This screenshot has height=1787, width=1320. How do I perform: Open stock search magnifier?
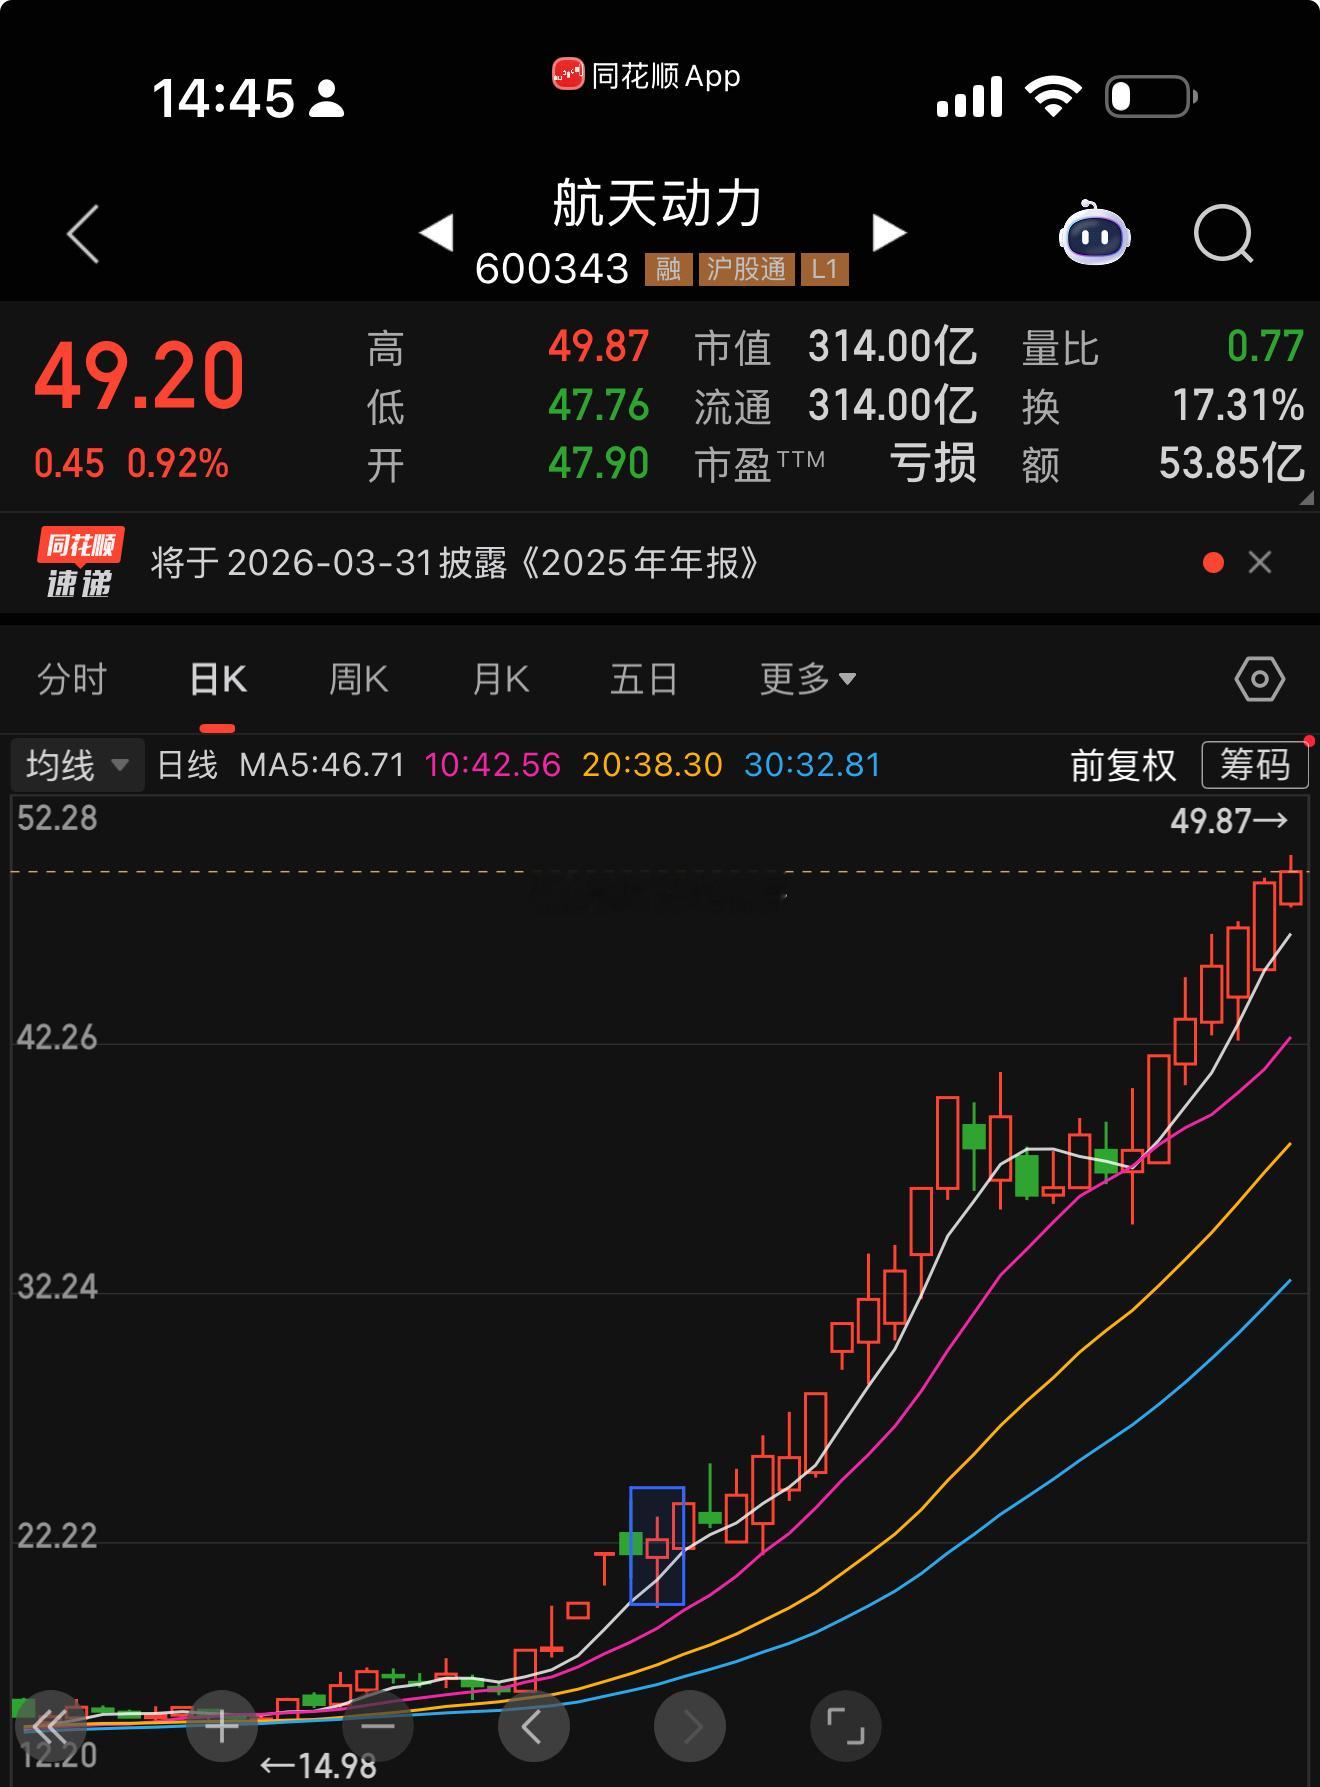pos(1223,234)
